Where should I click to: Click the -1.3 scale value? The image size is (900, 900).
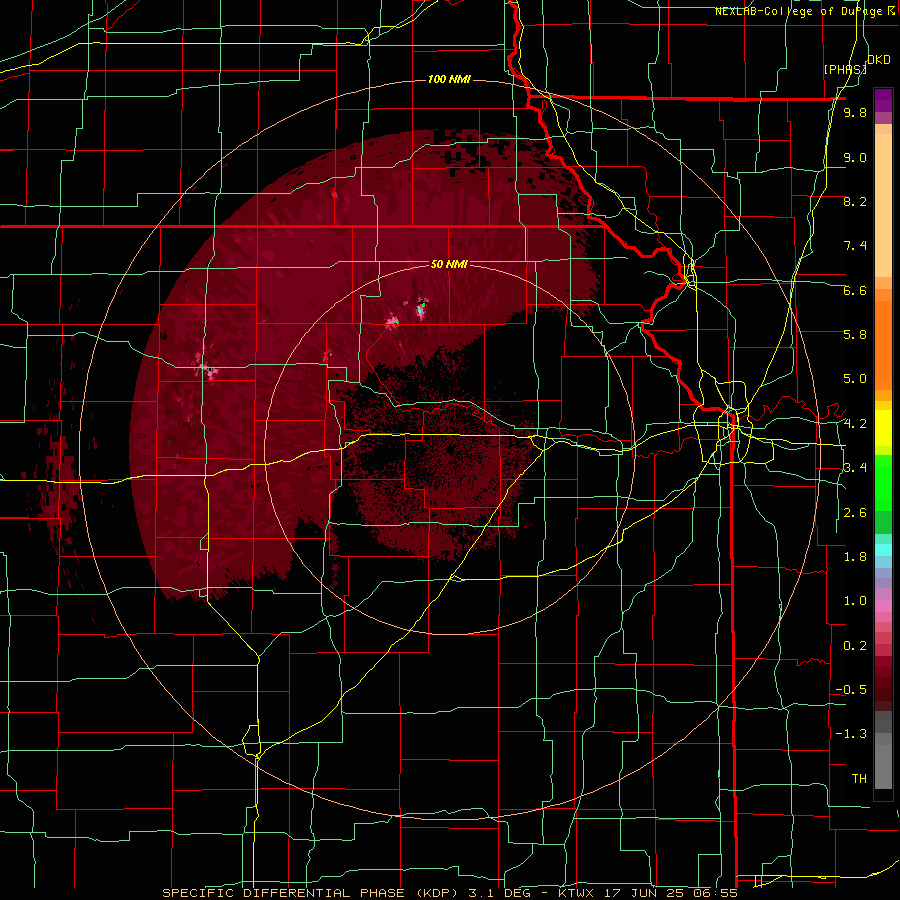pos(851,734)
